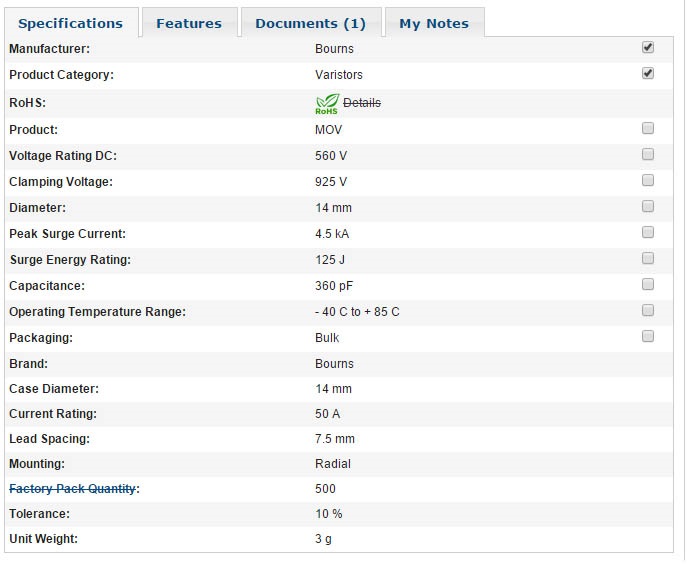Tick the Surge Energy Rating checkbox
The height and width of the screenshot is (566, 700).
(648, 258)
